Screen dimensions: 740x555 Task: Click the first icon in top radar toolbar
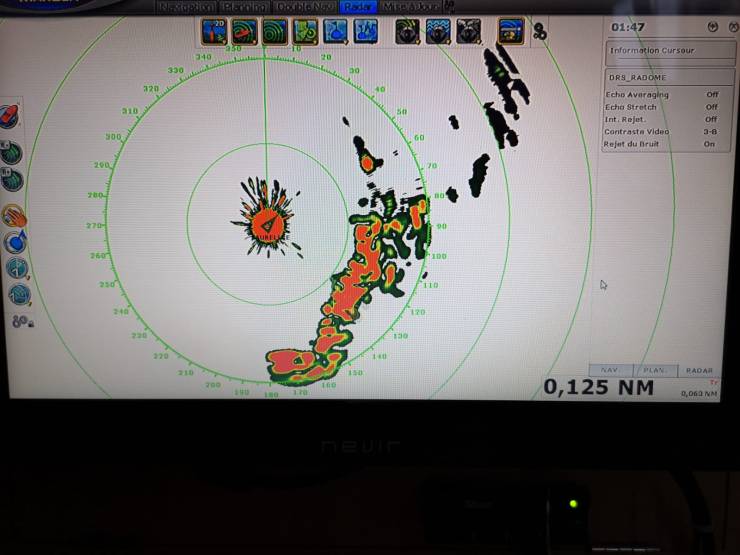coord(214,32)
